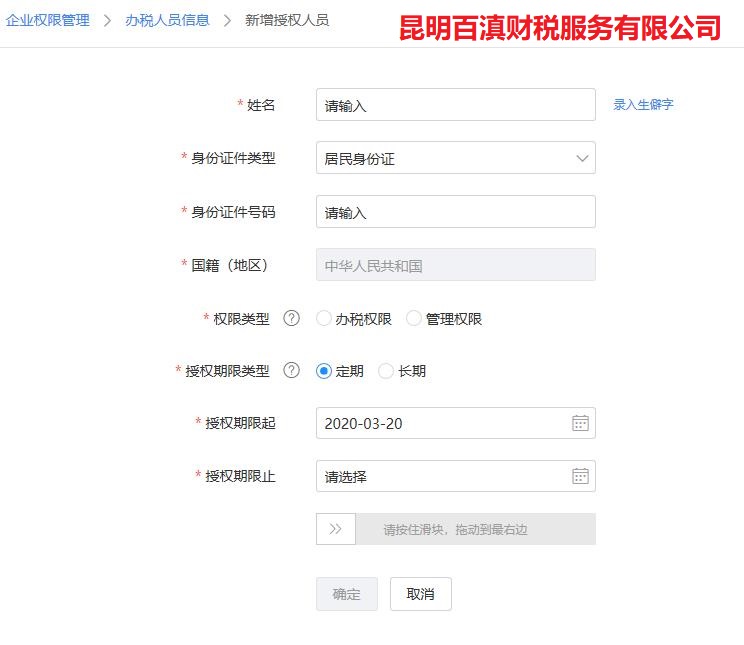Viewport: 744px width, 645px height.
Task: Go to 企业权限管理 breadcrumb
Action: (x=47, y=20)
